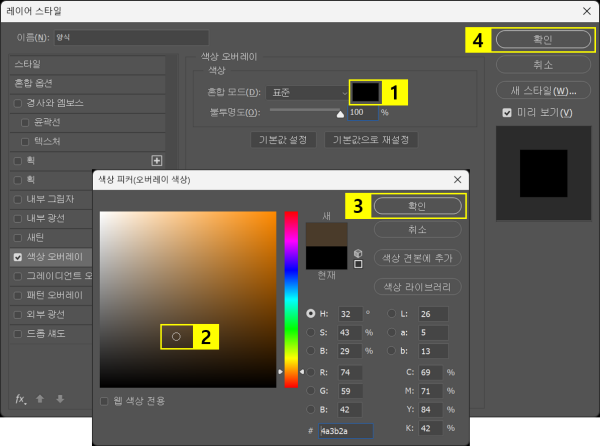Image resolution: width=600 pixels, height=446 pixels.
Task: Move effect down with down arrow icon
Action: tap(60, 399)
